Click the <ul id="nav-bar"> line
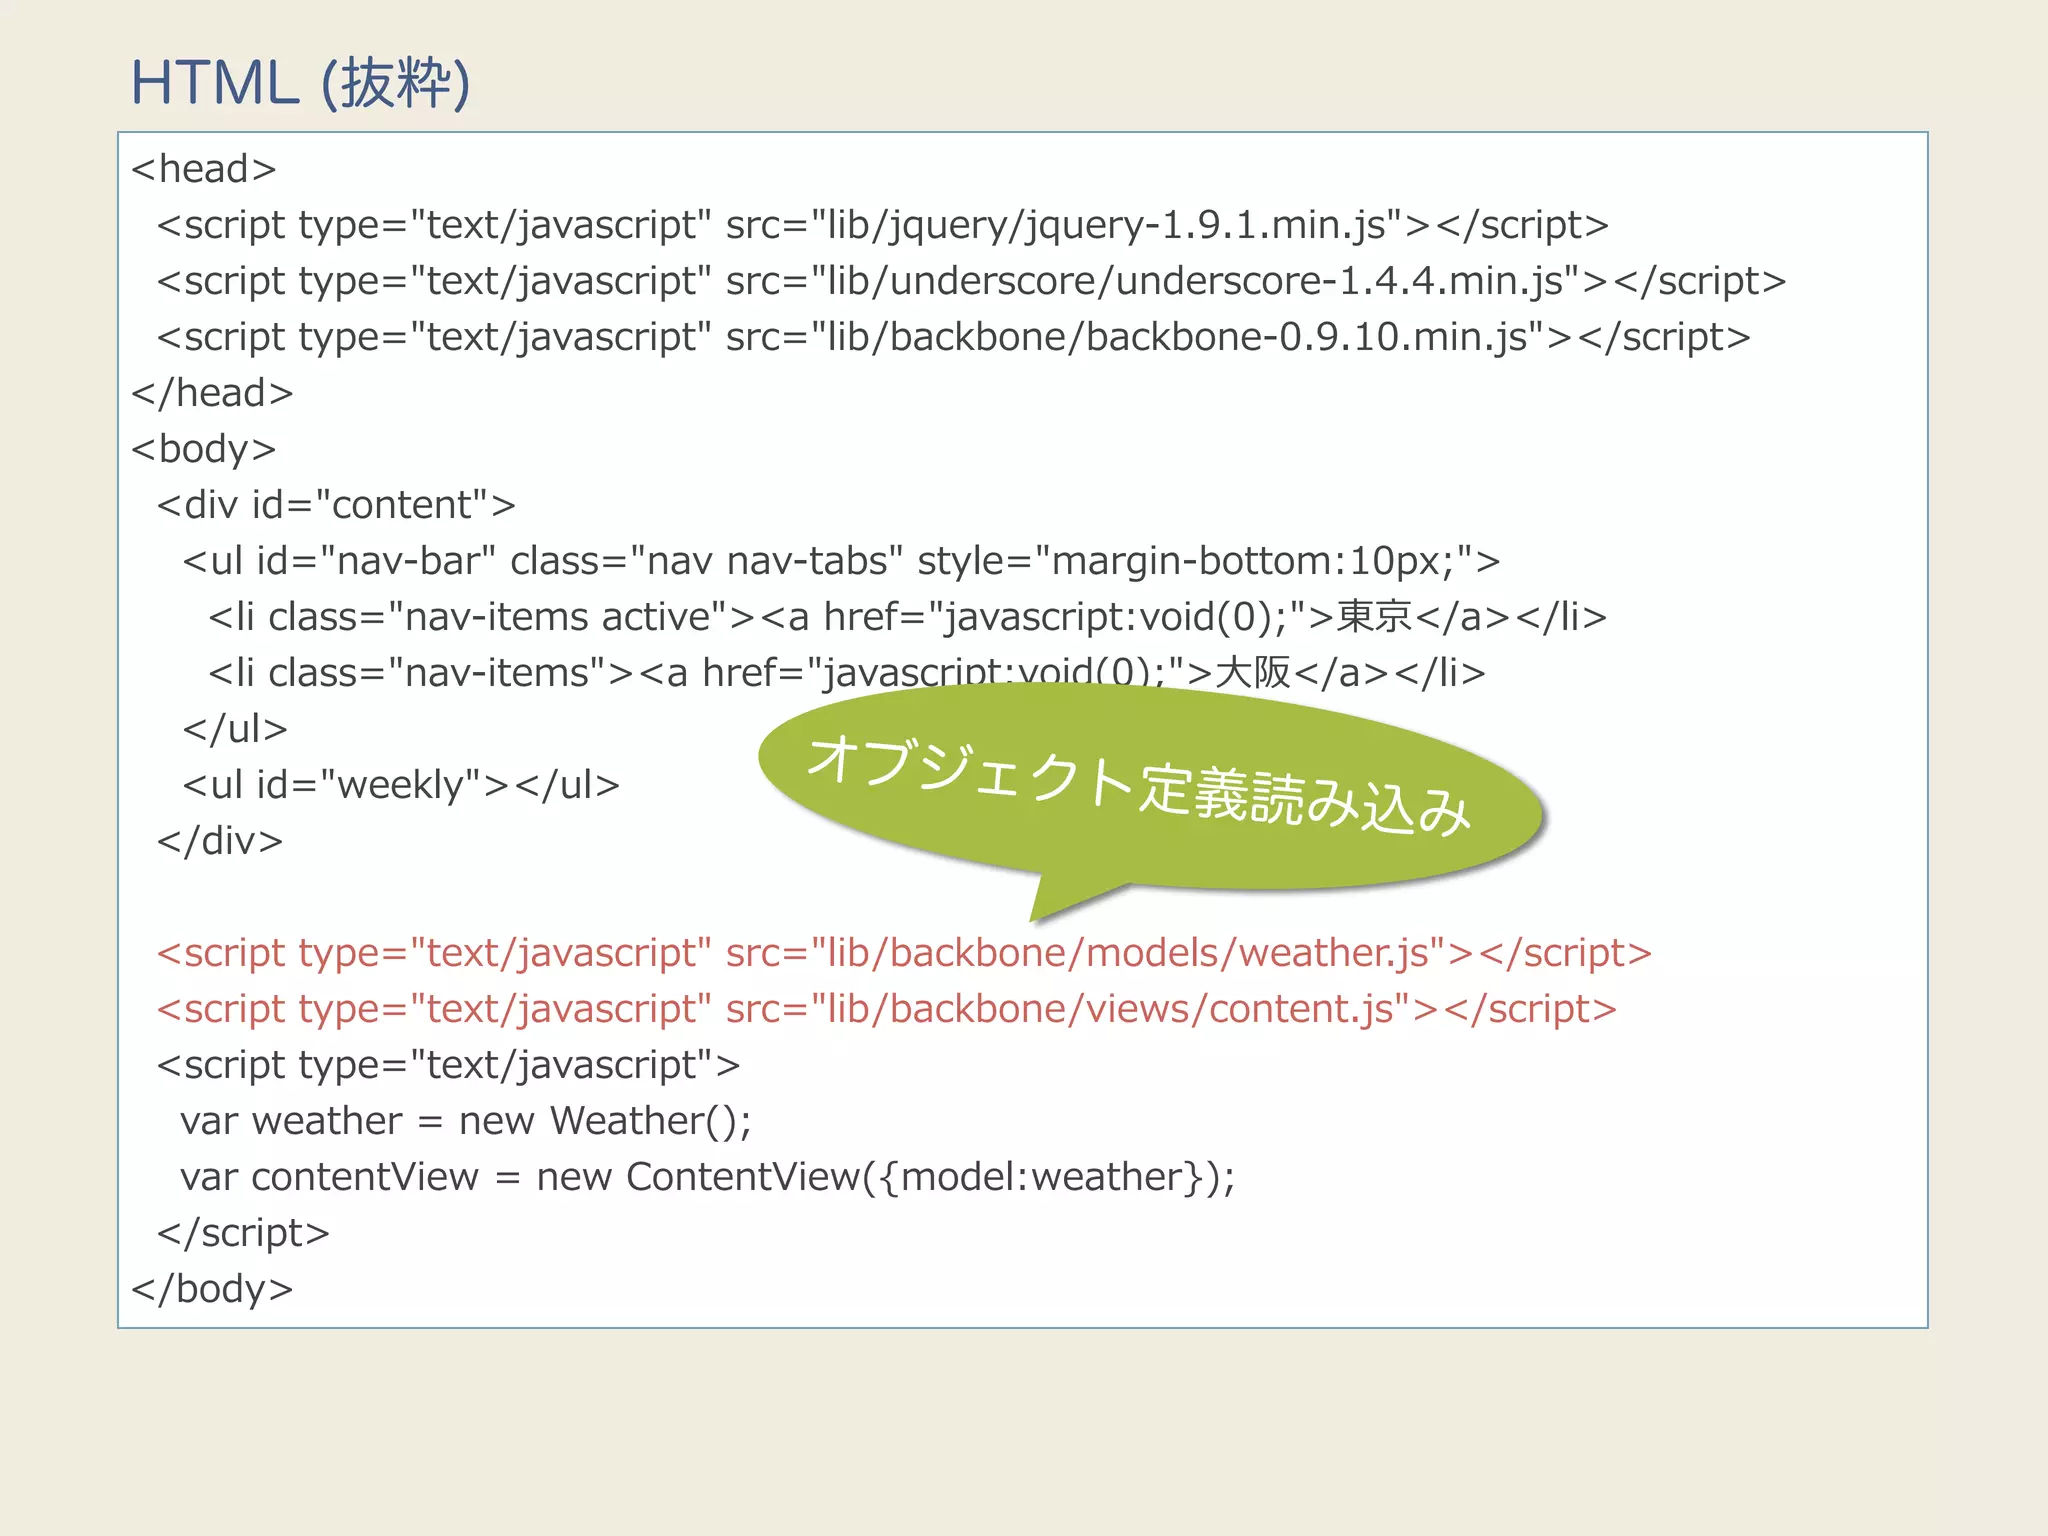 pyautogui.click(x=841, y=562)
